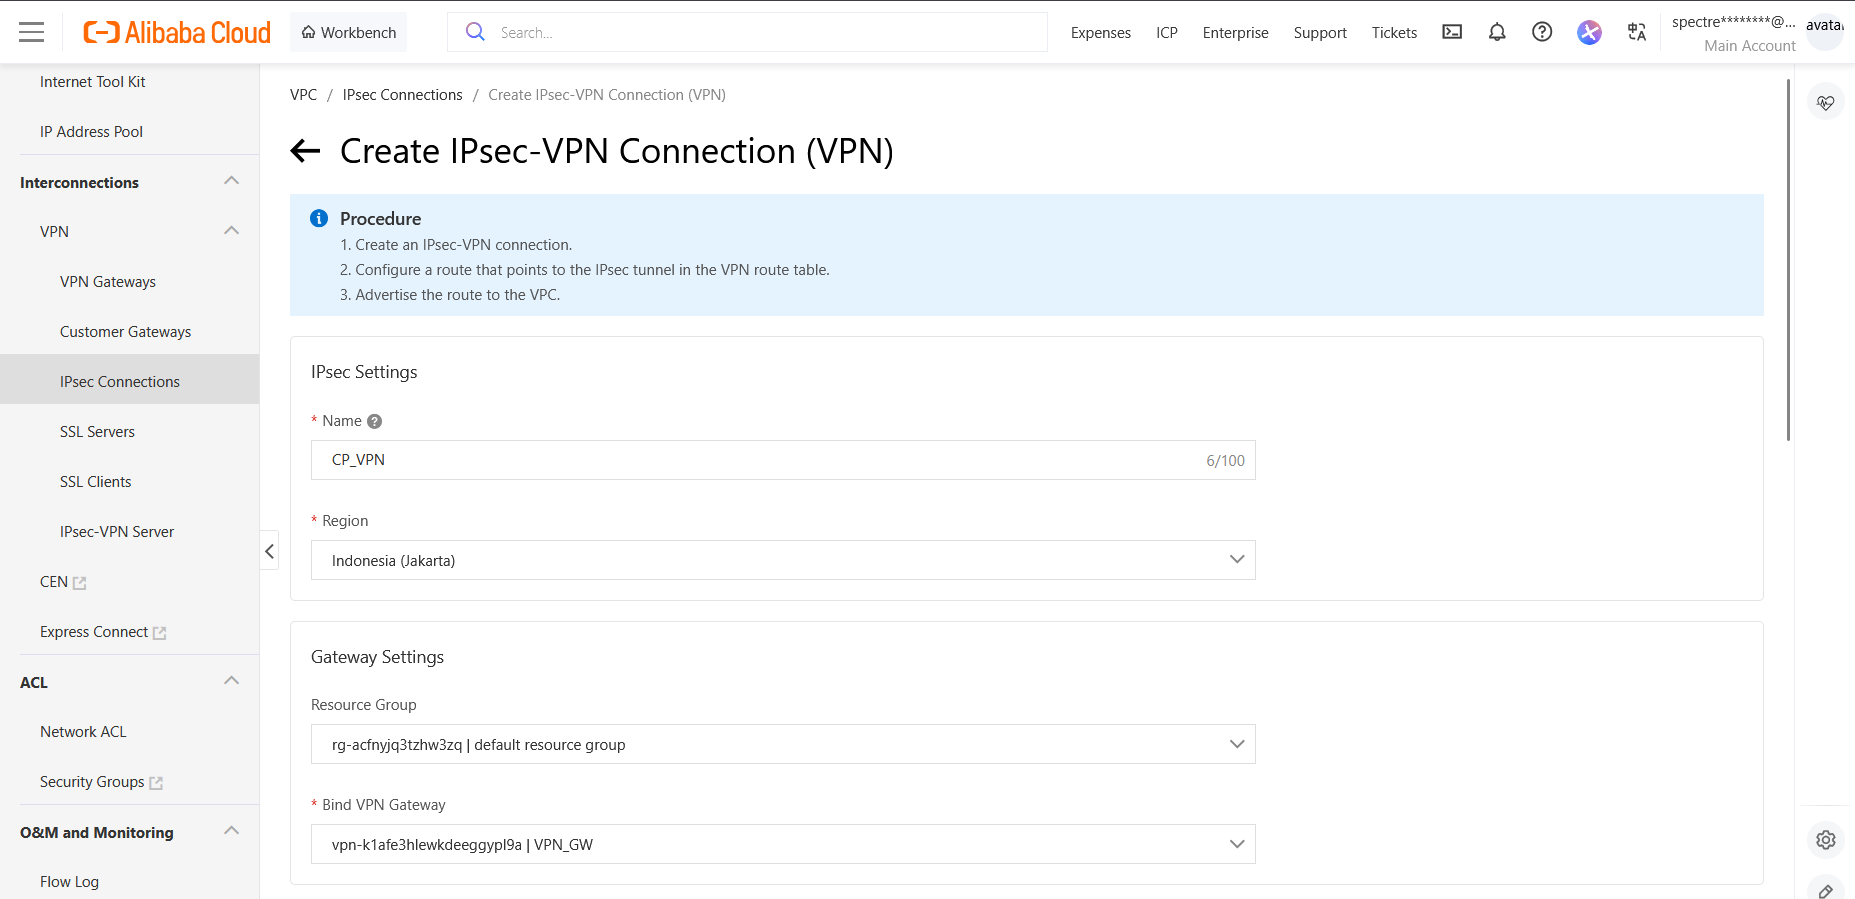Collapse the left sidebar panel

click(269, 551)
